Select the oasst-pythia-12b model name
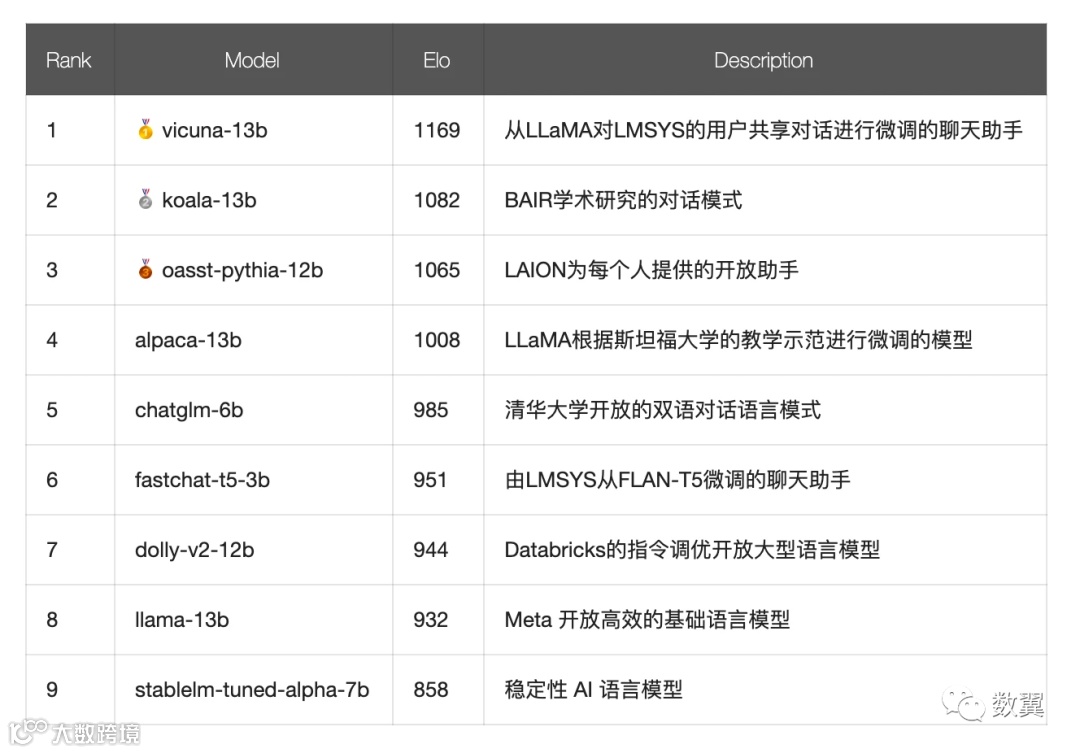This screenshot has height=753, width=1080. [242, 270]
